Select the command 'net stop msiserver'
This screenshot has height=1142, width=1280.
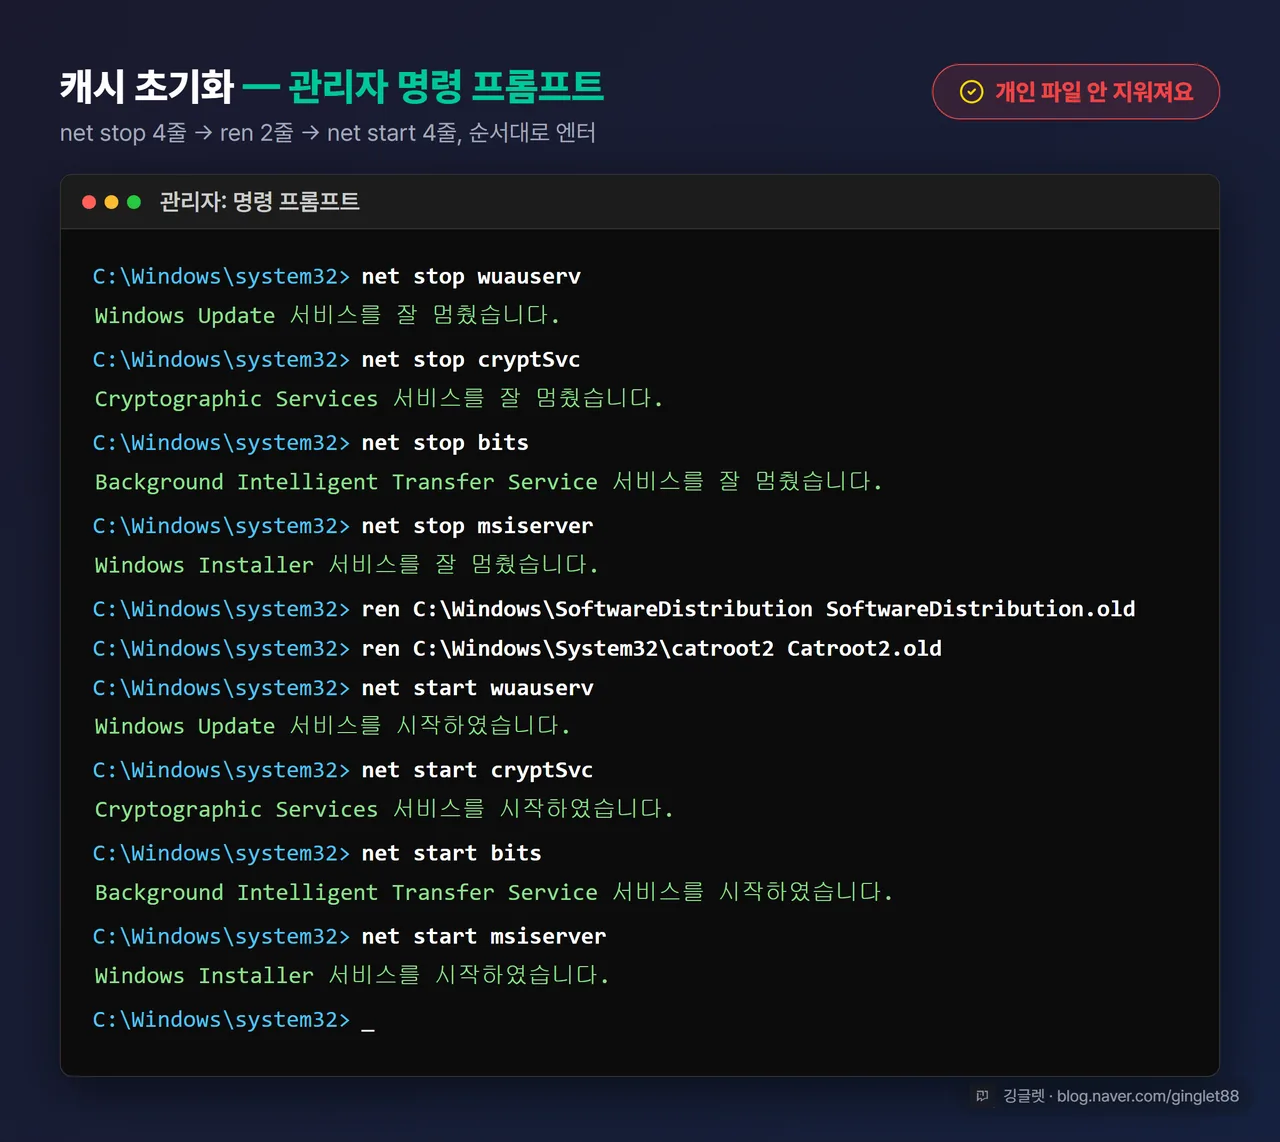477,526
